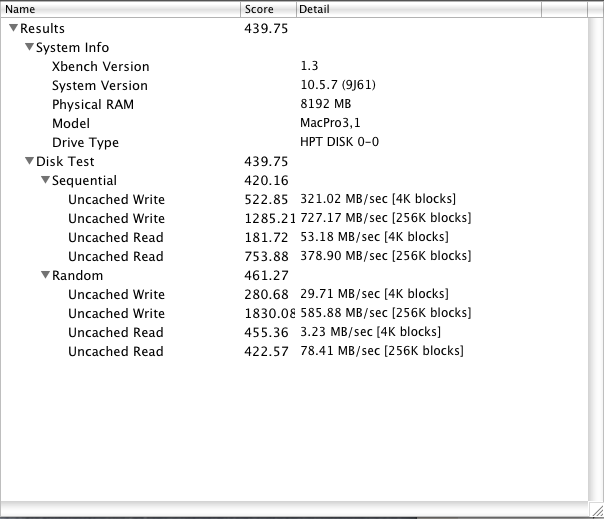Viewport: 604px width, 519px height.
Task: Click detail 29.71 MB/sec [4K blocks]
Action: tap(374, 294)
